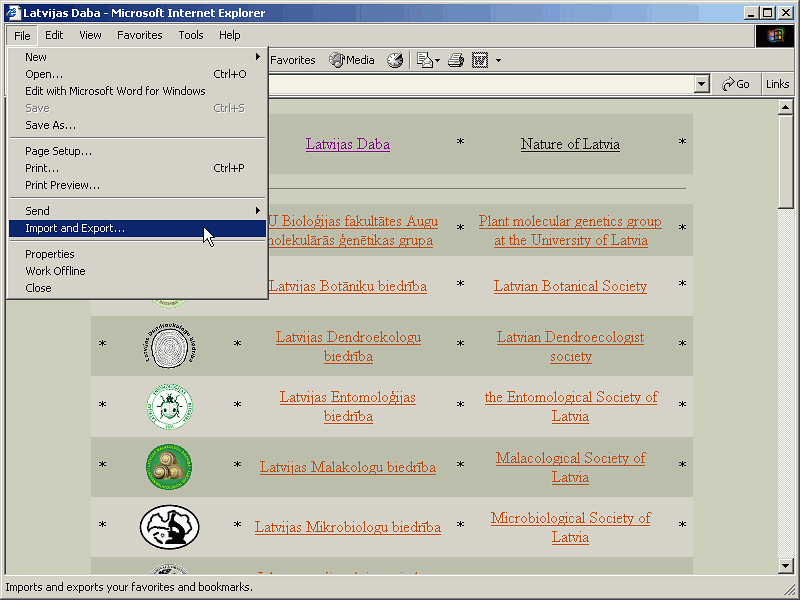800x600 pixels.
Task: Open the Latvijas Botāniķu biedrība link
Action: pos(348,286)
